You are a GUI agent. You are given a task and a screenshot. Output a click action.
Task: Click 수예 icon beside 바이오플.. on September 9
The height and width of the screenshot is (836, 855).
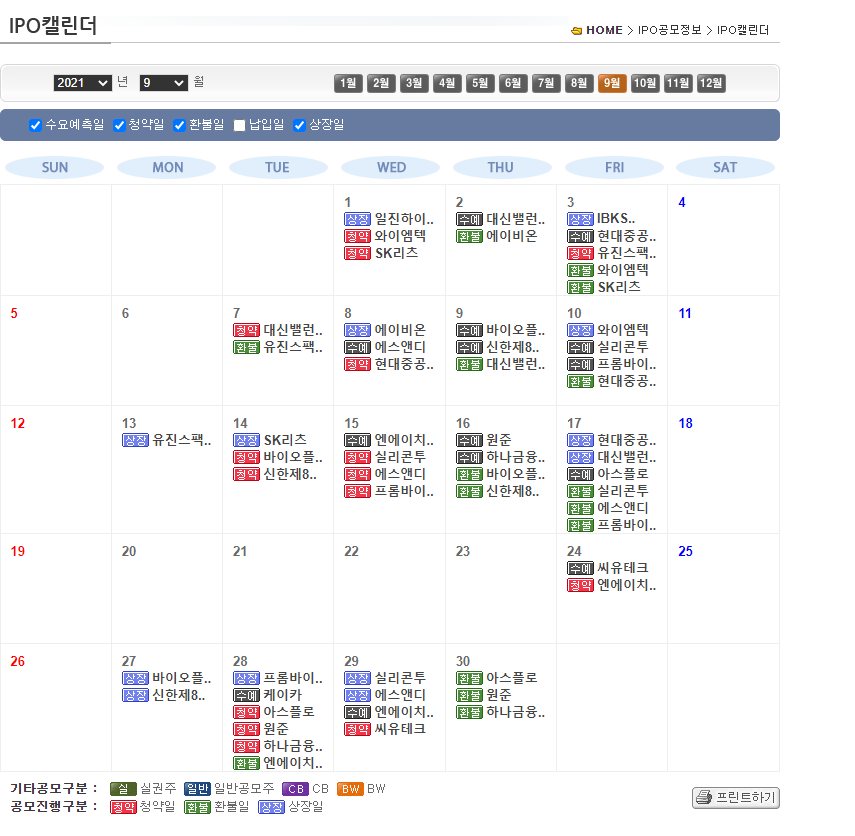tap(469, 330)
